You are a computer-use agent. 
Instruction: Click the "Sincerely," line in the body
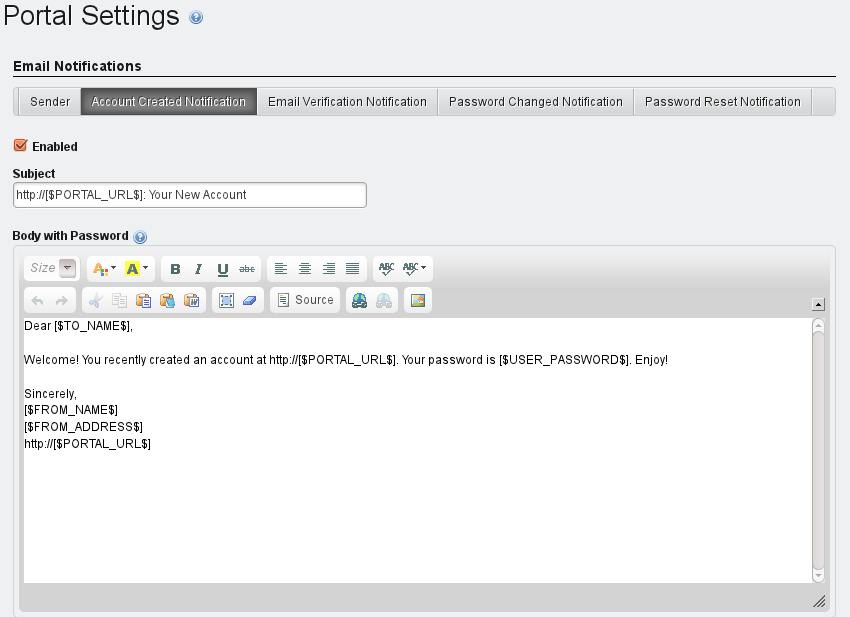click(50, 394)
